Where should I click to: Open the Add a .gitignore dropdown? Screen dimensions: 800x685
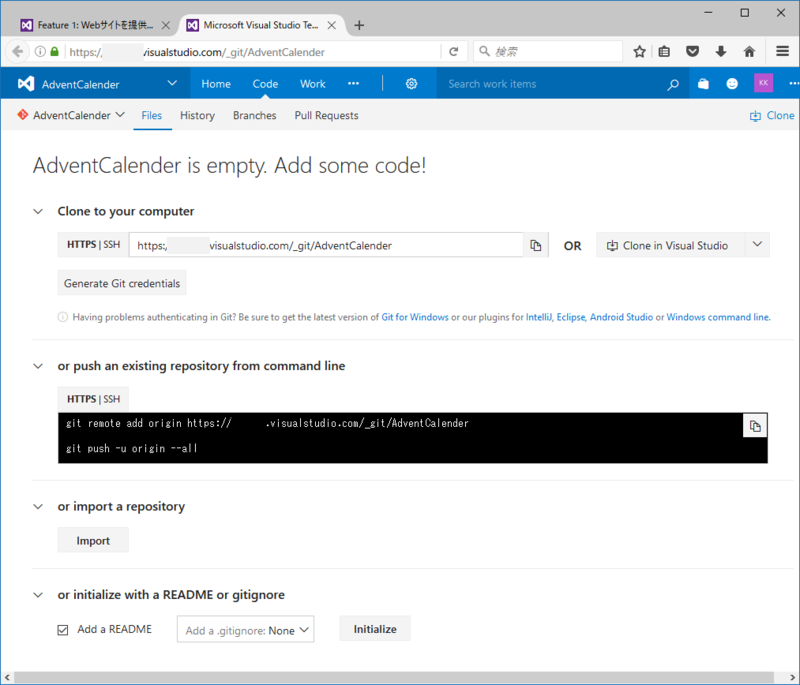[245, 630]
